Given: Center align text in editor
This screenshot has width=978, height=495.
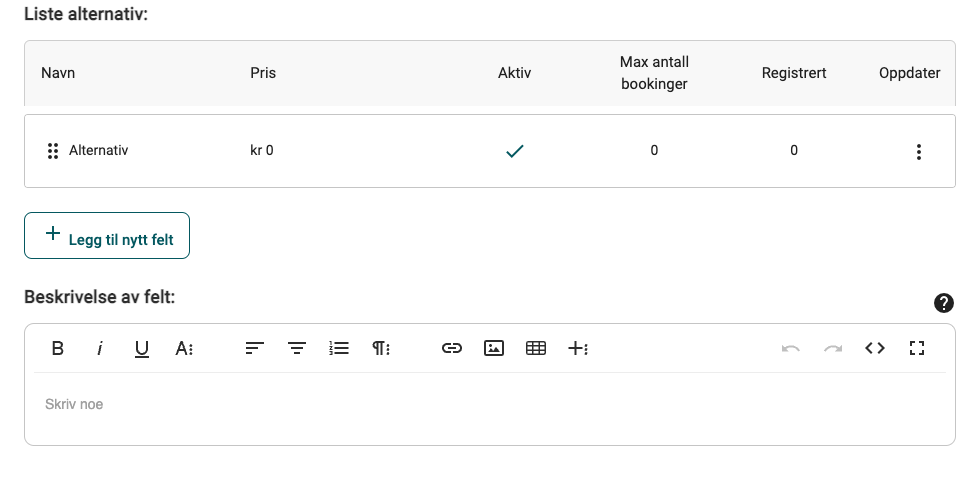Looking at the screenshot, I should click(x=297, y=348).
